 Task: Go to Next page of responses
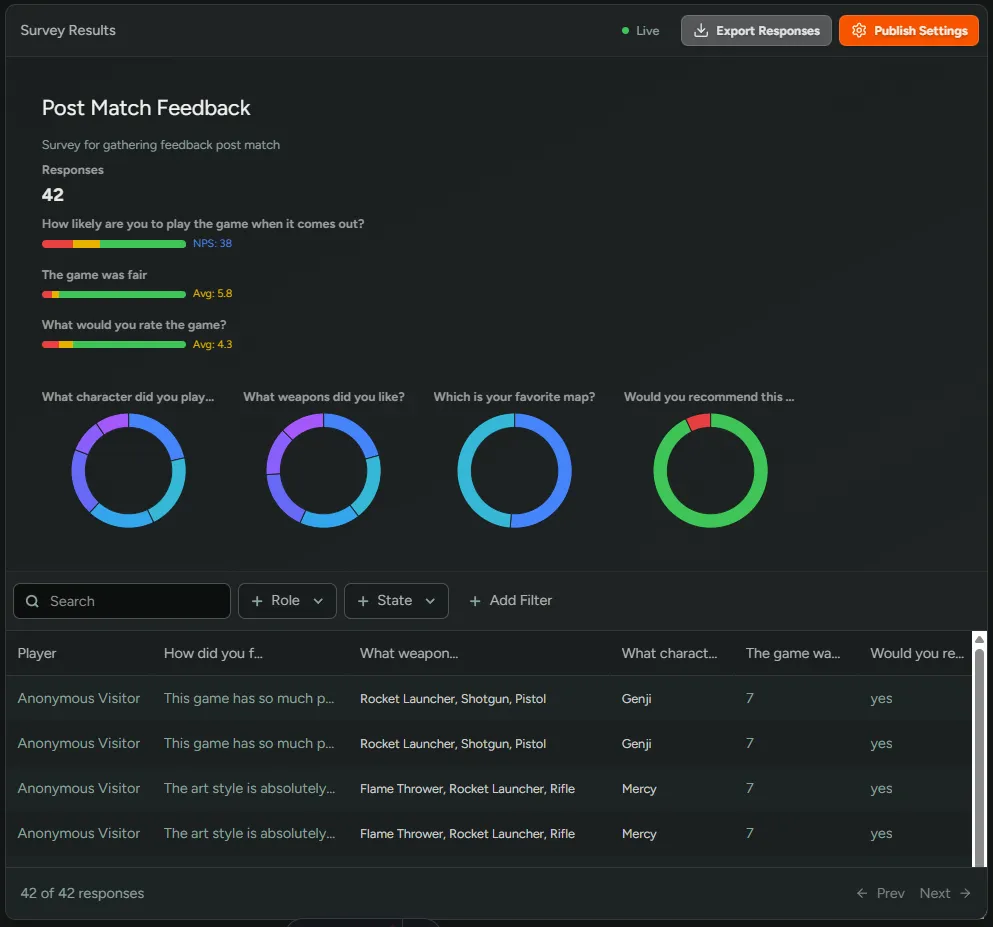click(944, 893)
